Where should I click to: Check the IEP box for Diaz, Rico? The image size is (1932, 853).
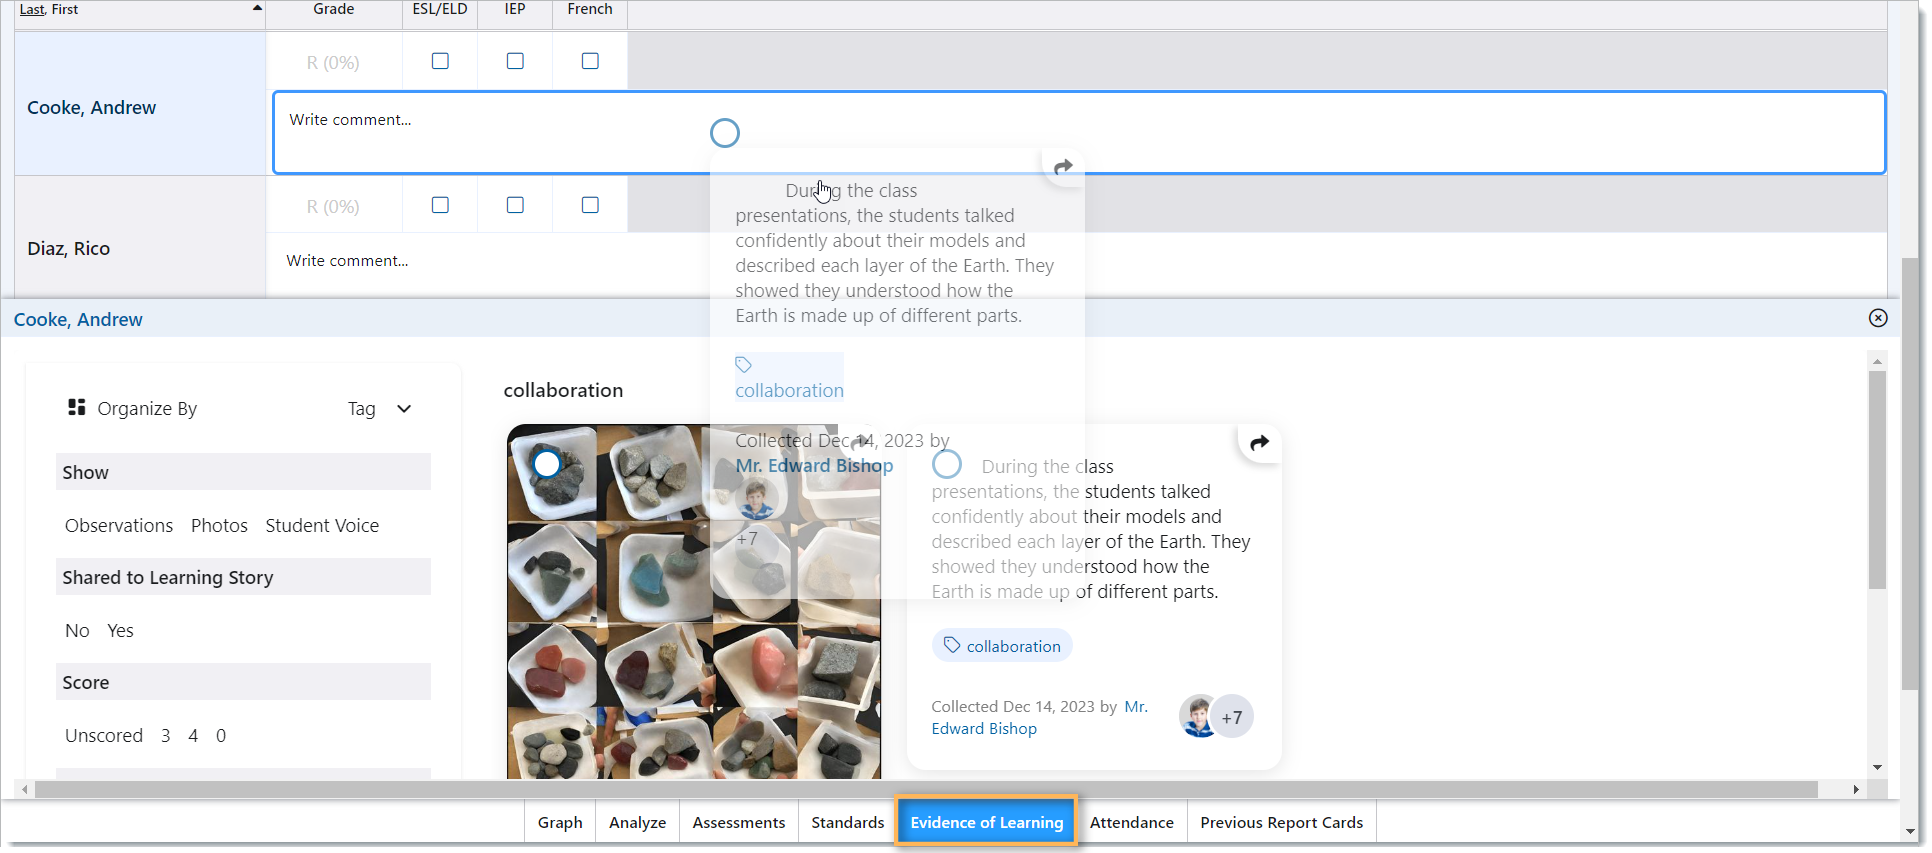tap(515, 205)
